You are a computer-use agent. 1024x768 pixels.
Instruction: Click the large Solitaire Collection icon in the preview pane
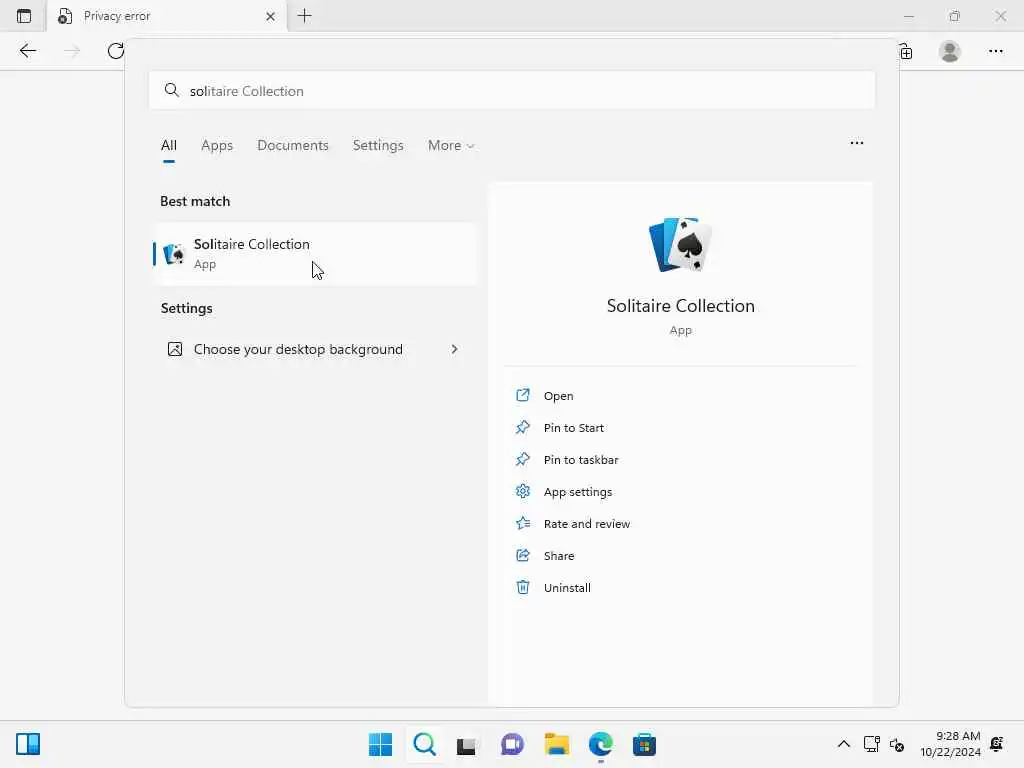[680, 245]
